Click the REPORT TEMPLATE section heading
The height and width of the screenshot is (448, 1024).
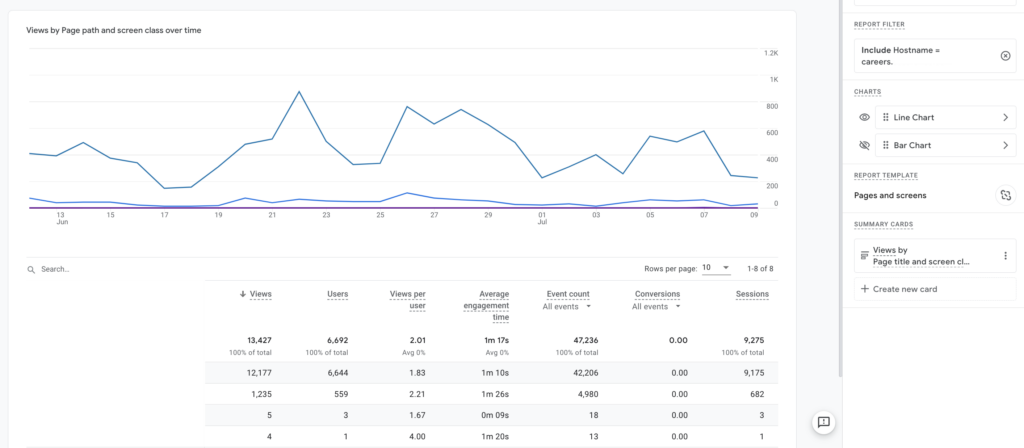[886, 176]
